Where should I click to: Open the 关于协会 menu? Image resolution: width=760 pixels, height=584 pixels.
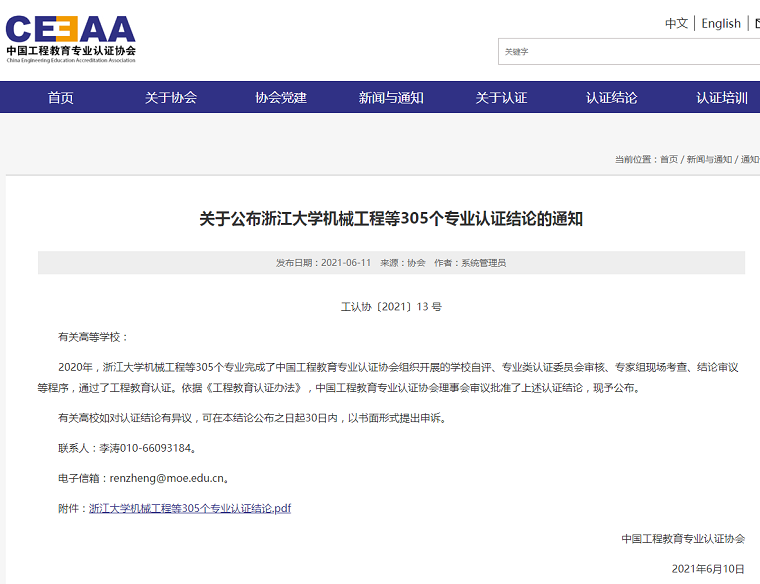click(171, 97)
